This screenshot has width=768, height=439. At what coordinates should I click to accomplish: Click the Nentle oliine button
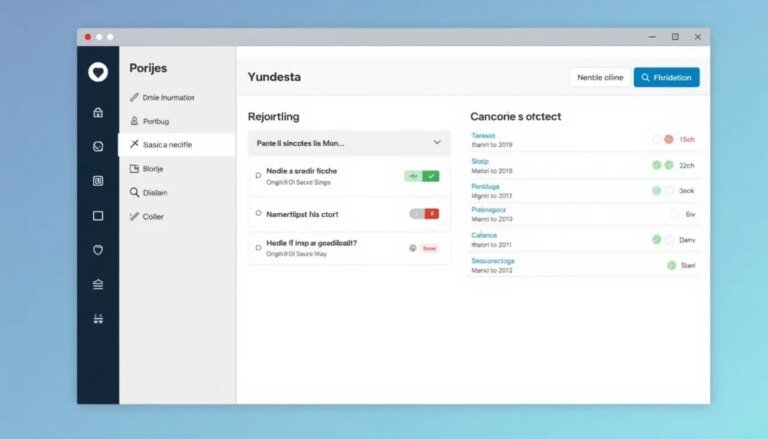[x=600, y=77]
